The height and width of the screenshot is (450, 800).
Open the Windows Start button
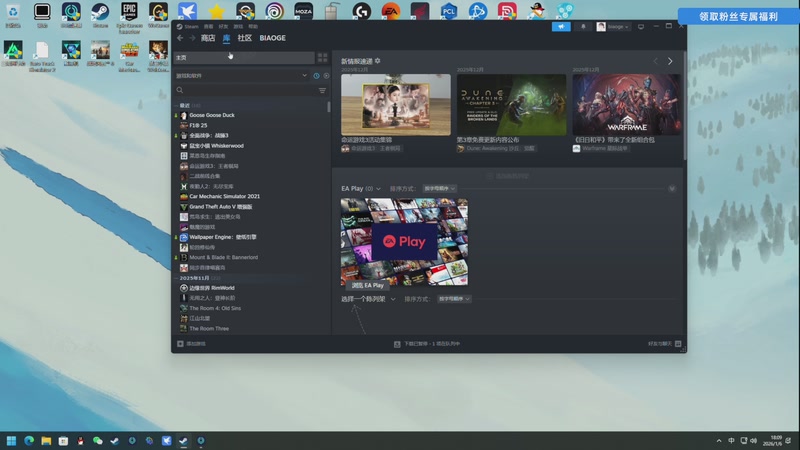[11, 440]
